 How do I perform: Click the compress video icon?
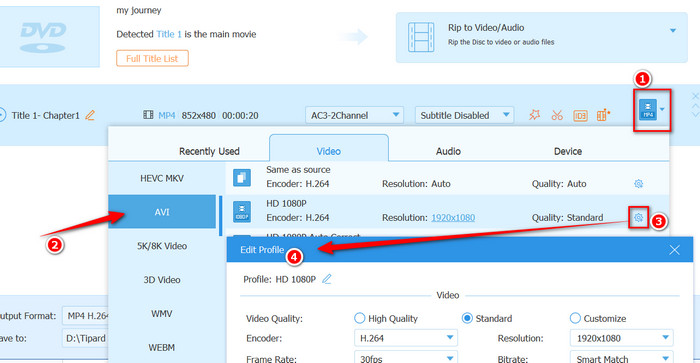click(x=603, y=115)
